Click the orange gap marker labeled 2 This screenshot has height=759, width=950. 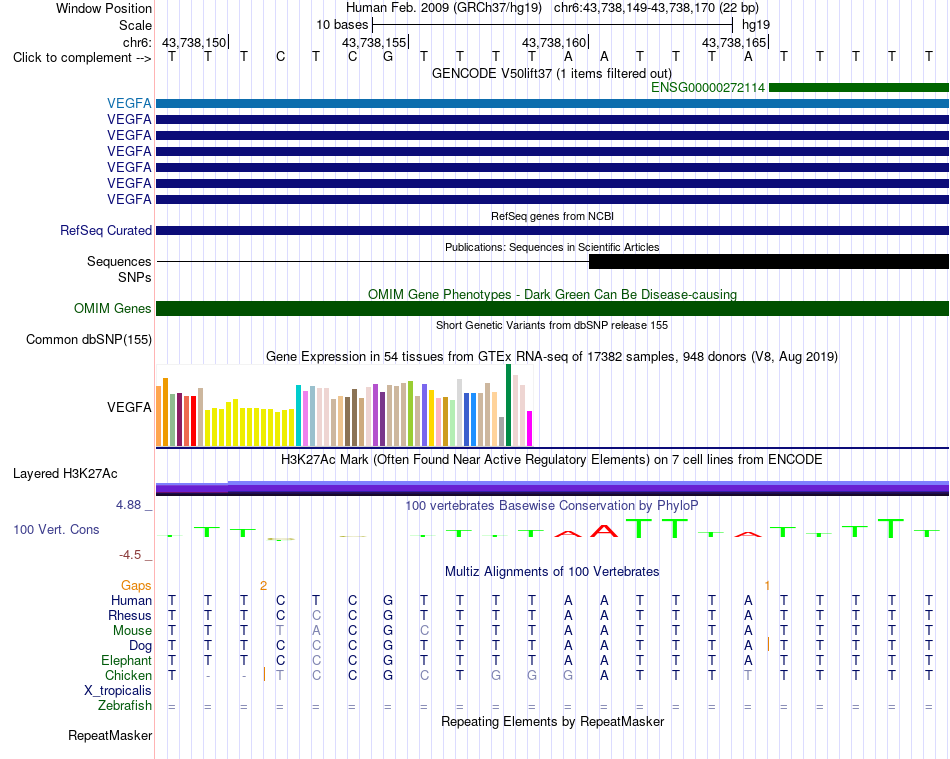click(x=263, y=586)
